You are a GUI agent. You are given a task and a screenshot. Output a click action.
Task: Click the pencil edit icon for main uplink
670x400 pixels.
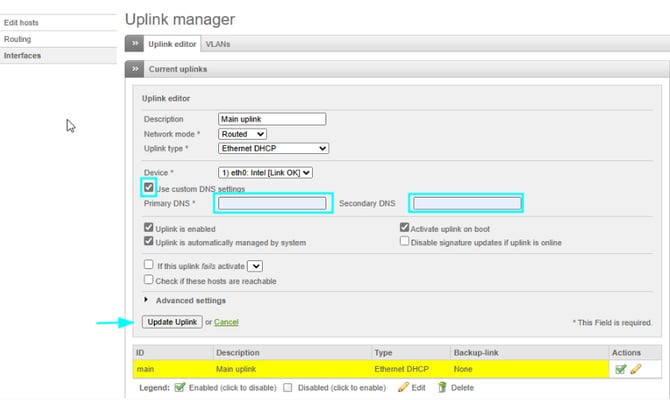636,369
